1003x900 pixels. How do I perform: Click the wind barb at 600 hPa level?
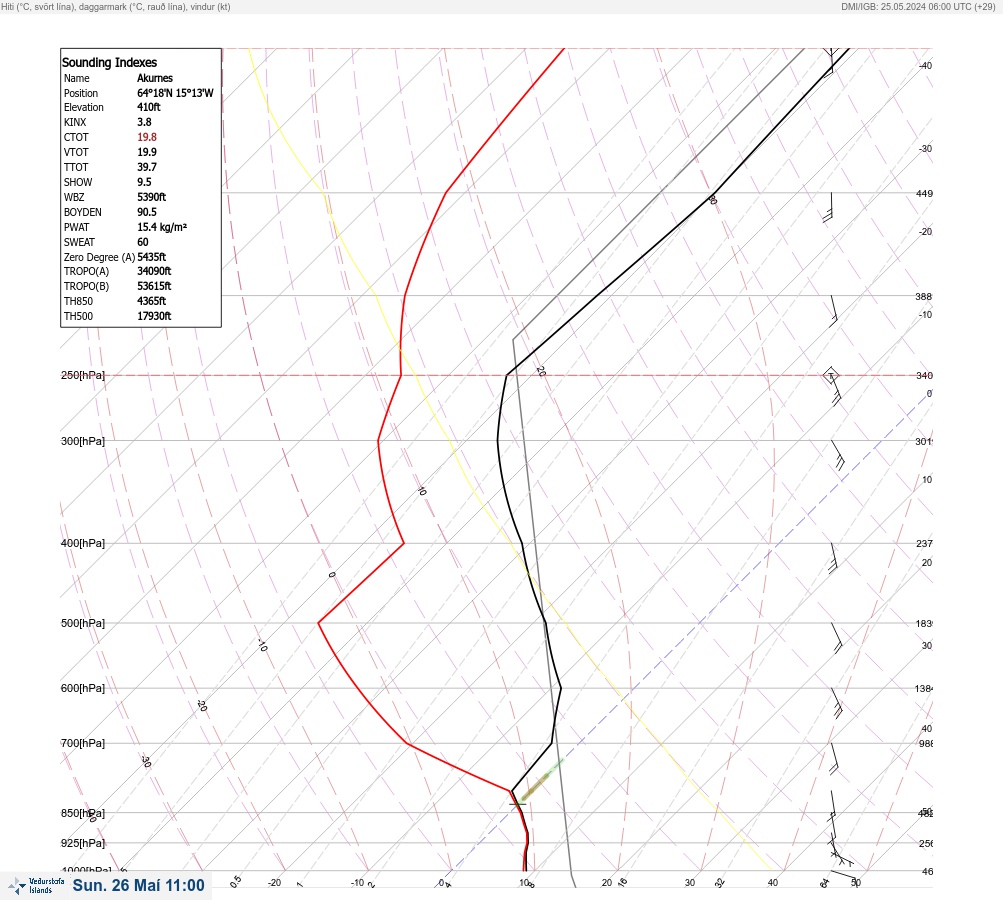click(836, 703)
